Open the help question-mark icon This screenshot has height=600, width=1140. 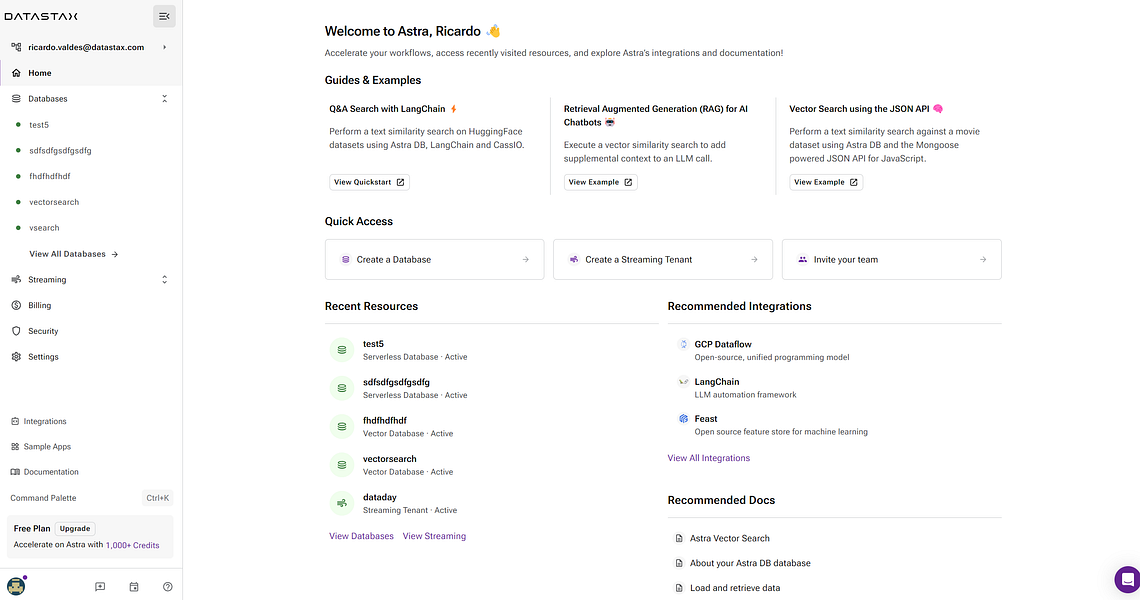(x=167, y=587)
